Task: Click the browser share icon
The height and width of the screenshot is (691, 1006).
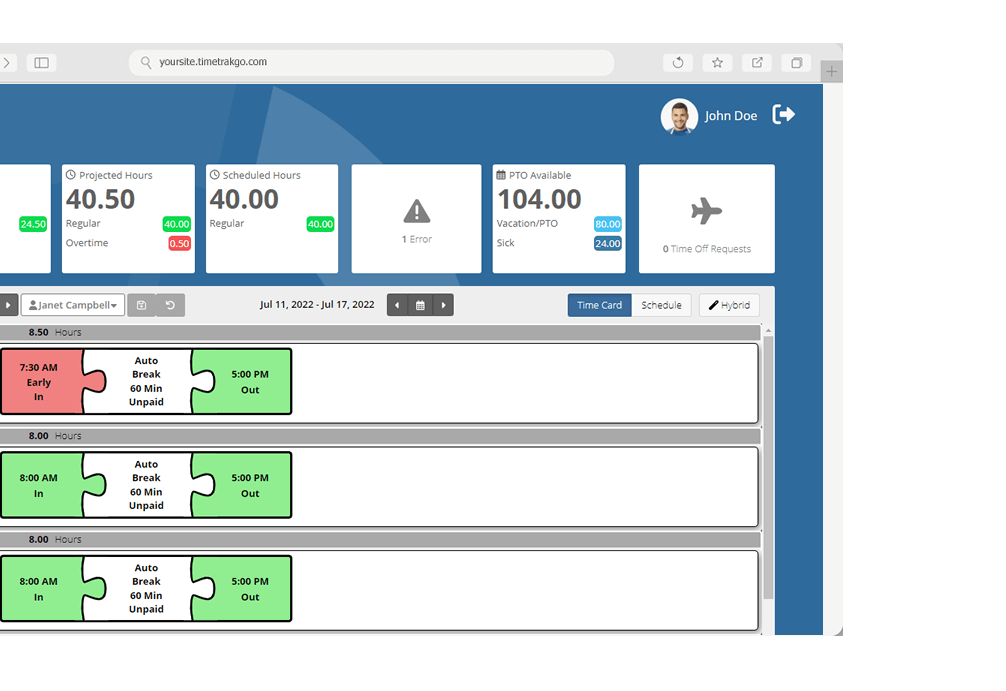Action: click(757, 63)
